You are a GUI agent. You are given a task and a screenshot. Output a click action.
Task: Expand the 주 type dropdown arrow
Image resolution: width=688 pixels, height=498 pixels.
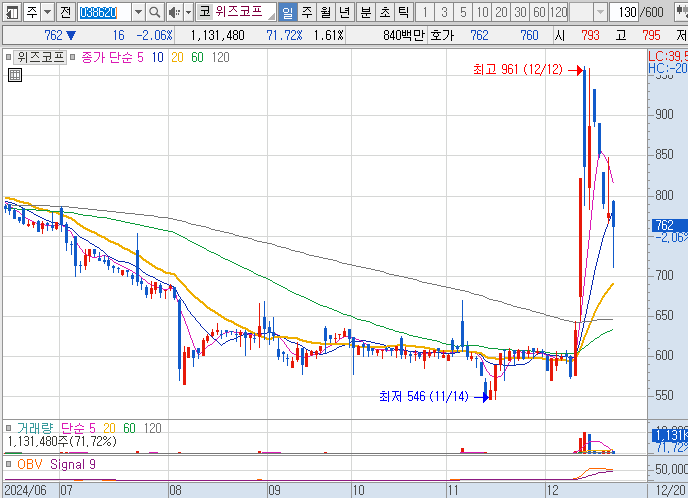point(47,12)
